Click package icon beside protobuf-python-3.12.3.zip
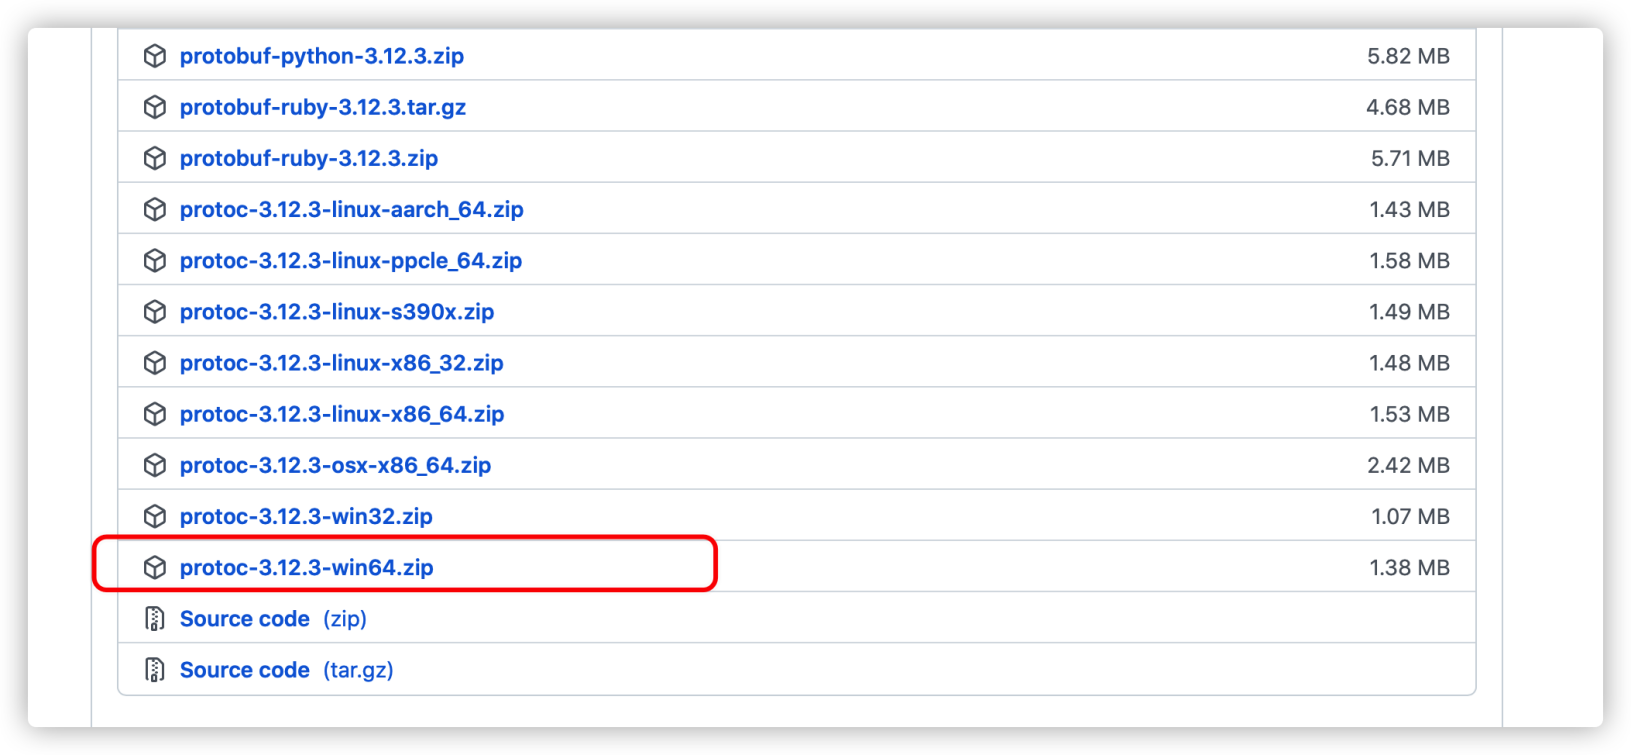Image resolution: width=1631 pixels, height=755 pixels. pos(155,56)
